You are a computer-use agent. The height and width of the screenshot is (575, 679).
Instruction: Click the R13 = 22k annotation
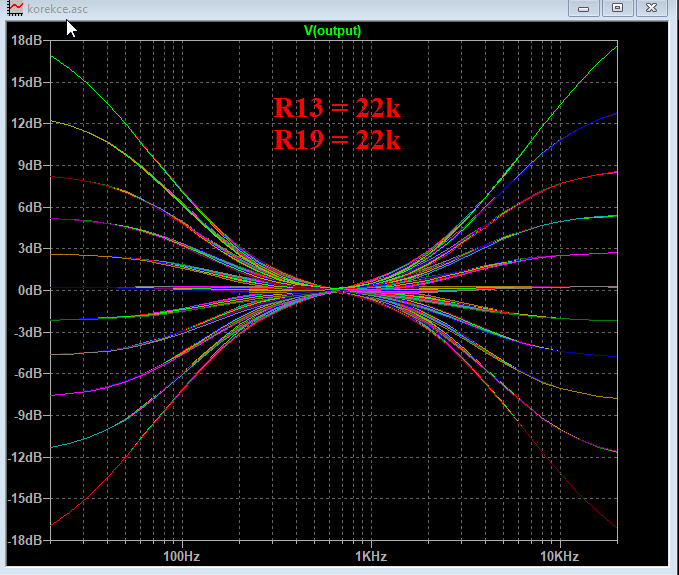click(337, 107)
